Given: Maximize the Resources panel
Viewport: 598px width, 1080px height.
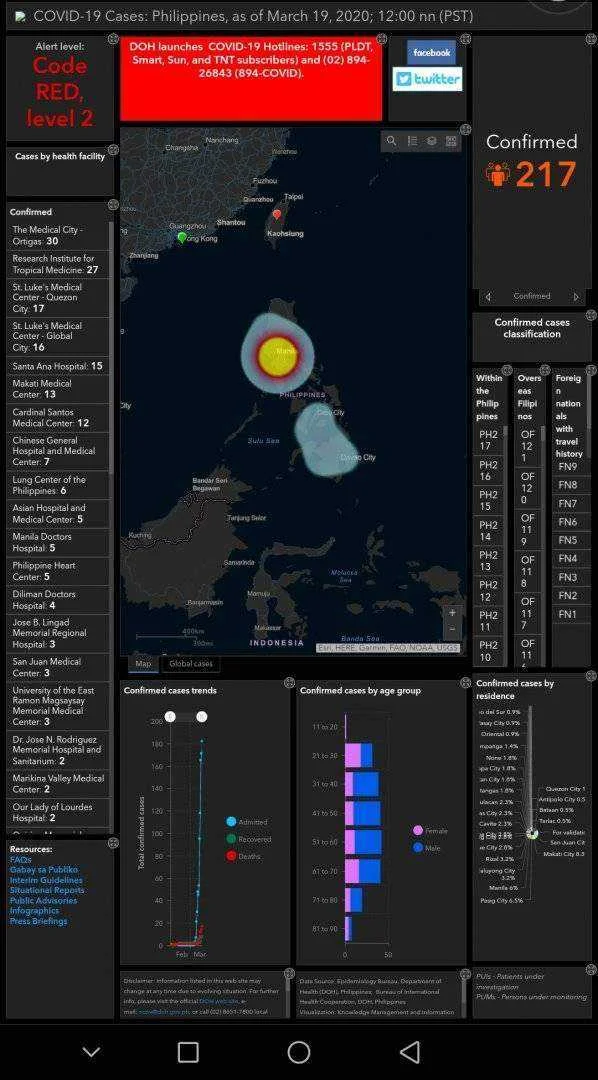Looking at the screenshot, I should click(113, 843).
